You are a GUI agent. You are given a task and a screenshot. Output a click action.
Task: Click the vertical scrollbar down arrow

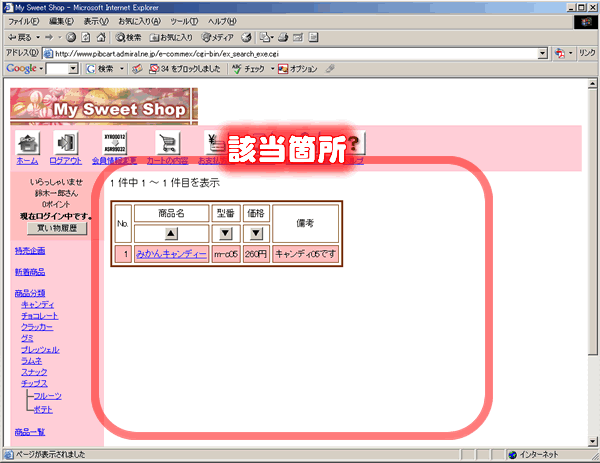(x=593, y=441)
